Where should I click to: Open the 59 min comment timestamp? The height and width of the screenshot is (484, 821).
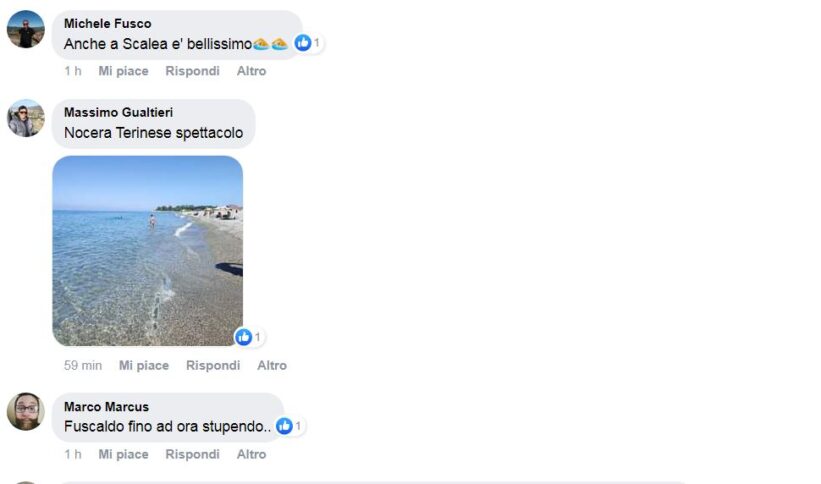point(83,366)
